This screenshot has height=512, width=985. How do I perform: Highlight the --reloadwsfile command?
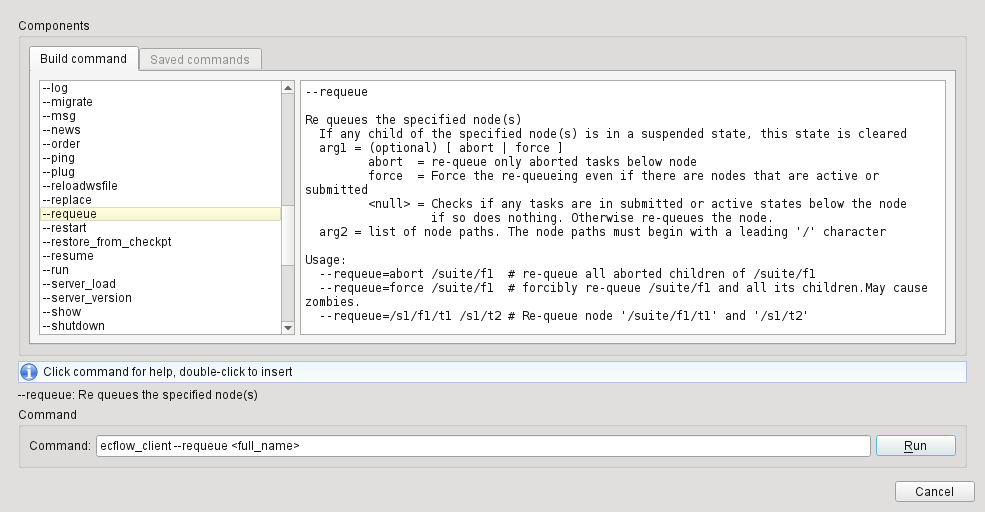pos(80,186)
